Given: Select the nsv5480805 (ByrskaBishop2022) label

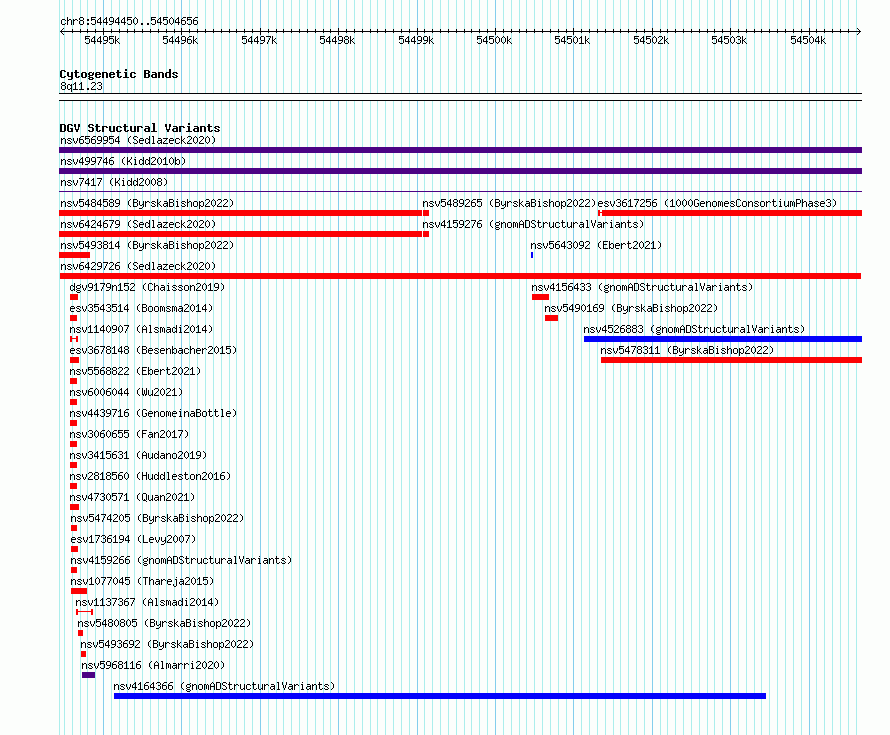Looking at the screenshot, I should 164,623.
